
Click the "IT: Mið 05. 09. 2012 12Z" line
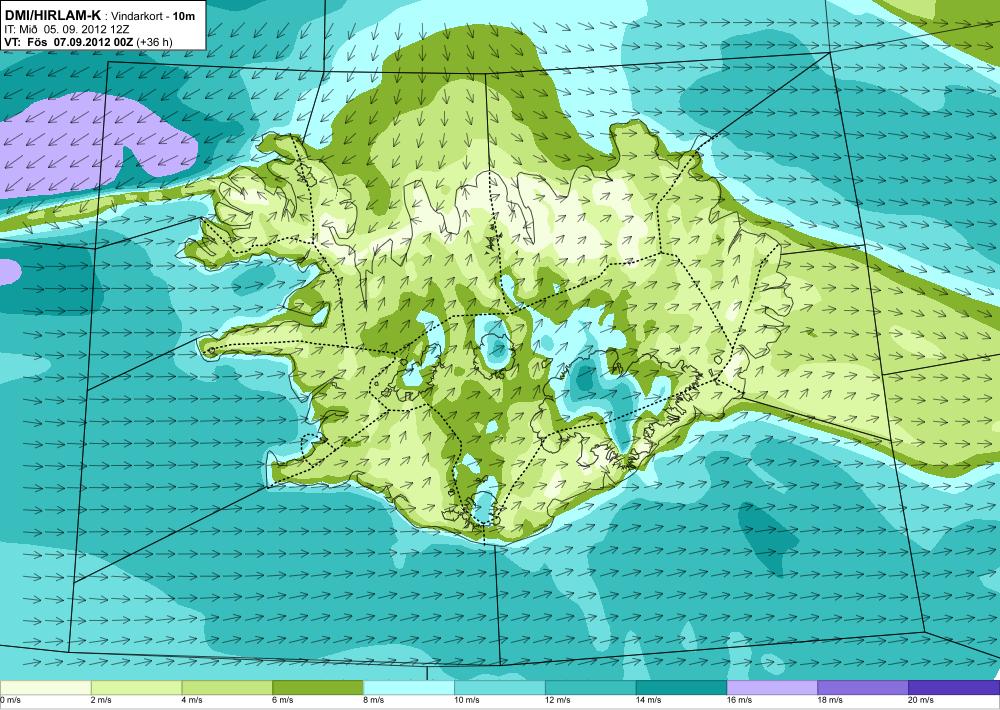point(67,29)
